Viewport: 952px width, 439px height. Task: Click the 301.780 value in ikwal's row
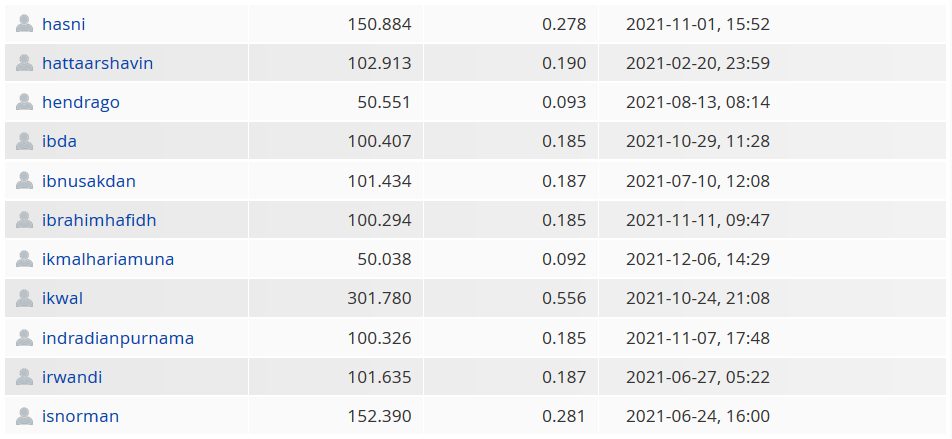[x=379, y=299]
